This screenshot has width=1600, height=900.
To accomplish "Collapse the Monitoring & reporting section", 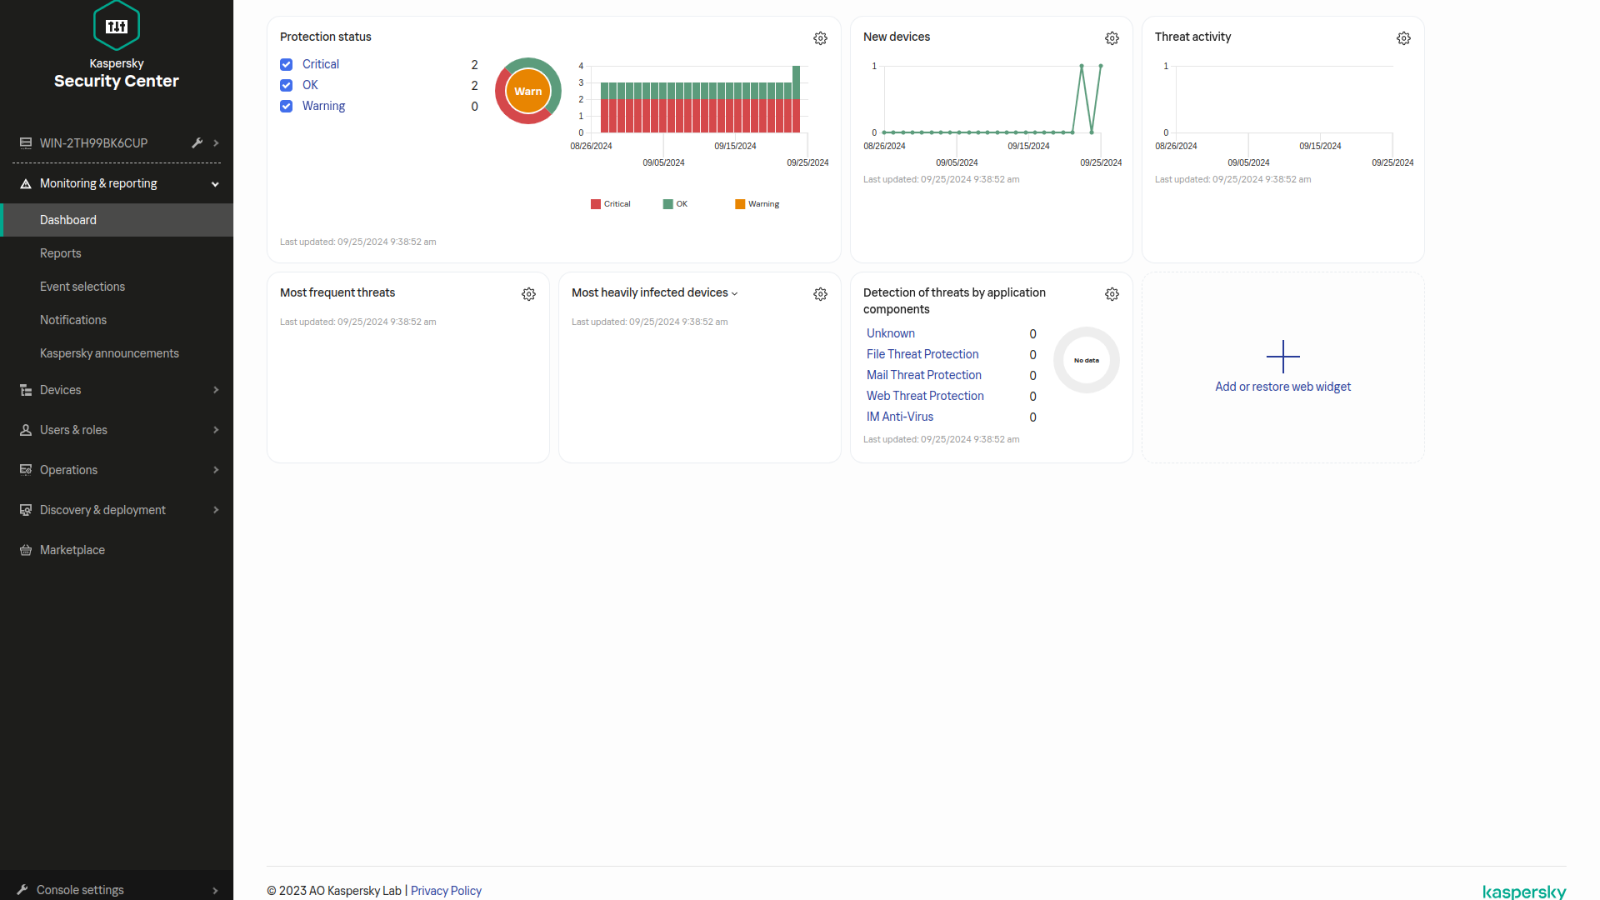I will tap(215, 184).
